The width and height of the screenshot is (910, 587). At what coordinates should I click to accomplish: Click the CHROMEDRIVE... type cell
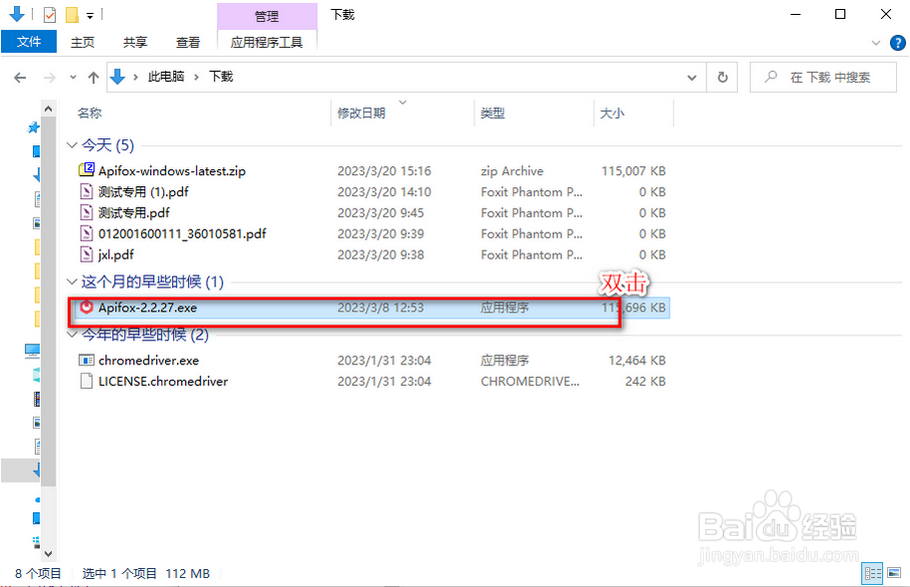(x=530, y=381)
